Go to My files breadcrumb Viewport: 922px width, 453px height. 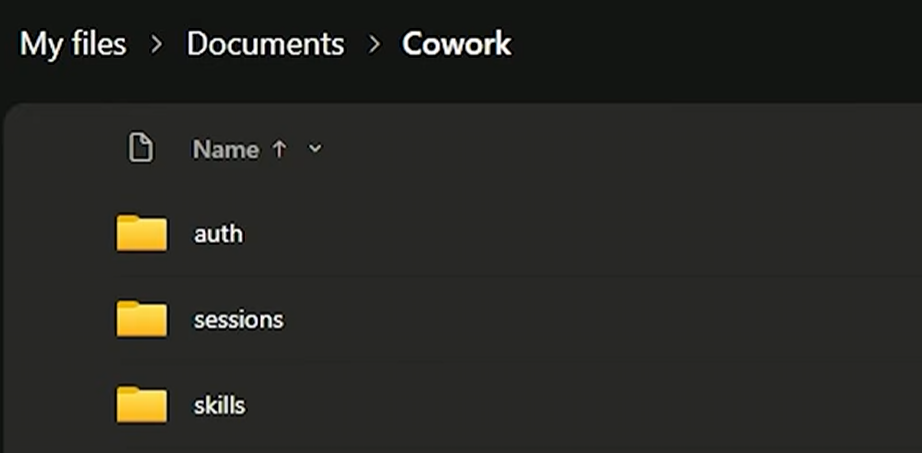coord(73,44)
